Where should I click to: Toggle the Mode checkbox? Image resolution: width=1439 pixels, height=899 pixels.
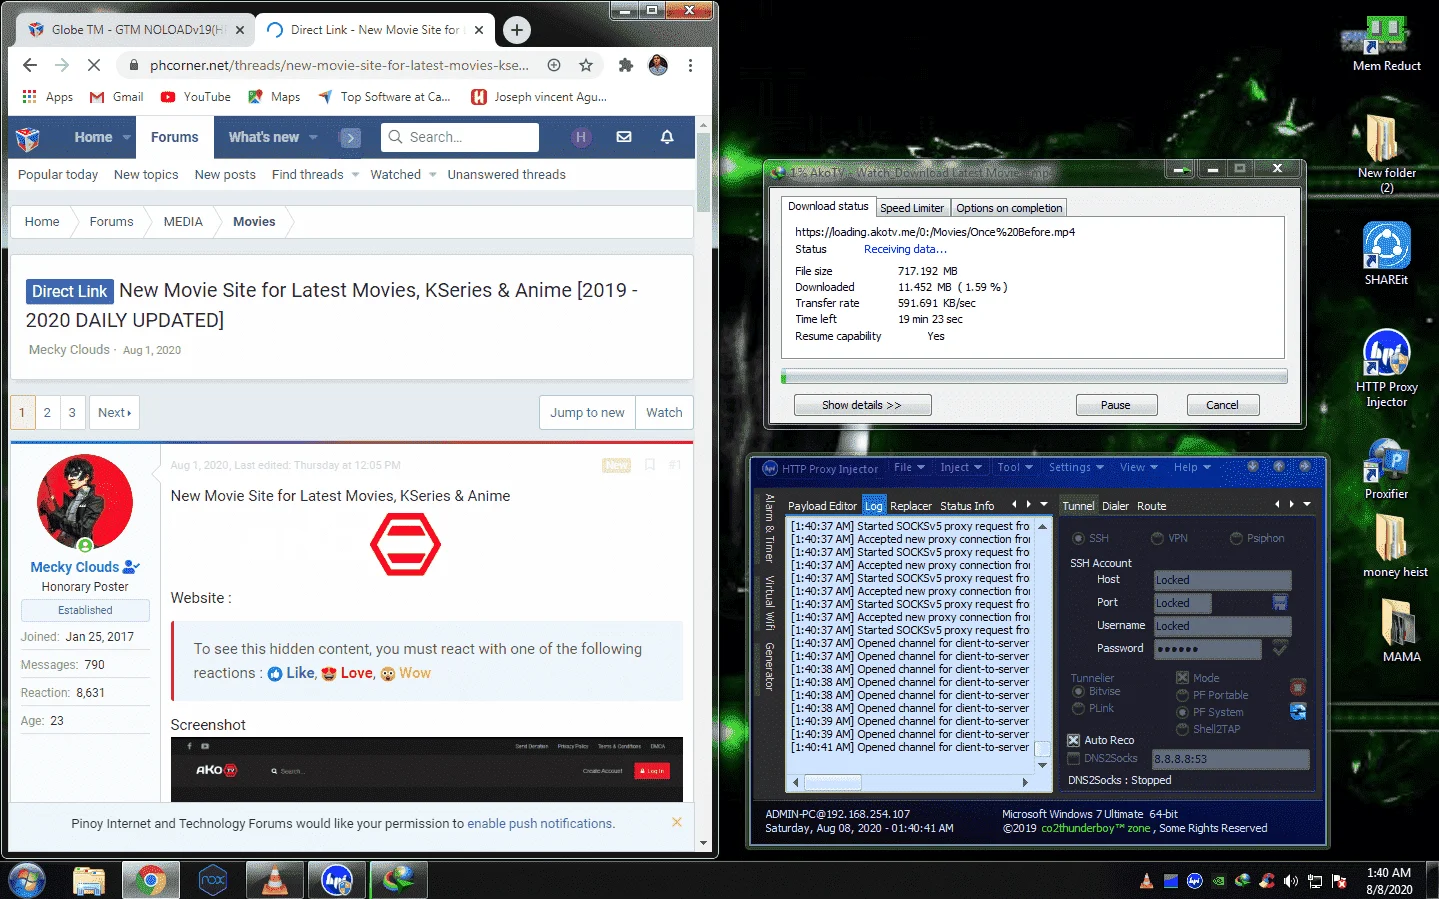tap(1182, 677)
